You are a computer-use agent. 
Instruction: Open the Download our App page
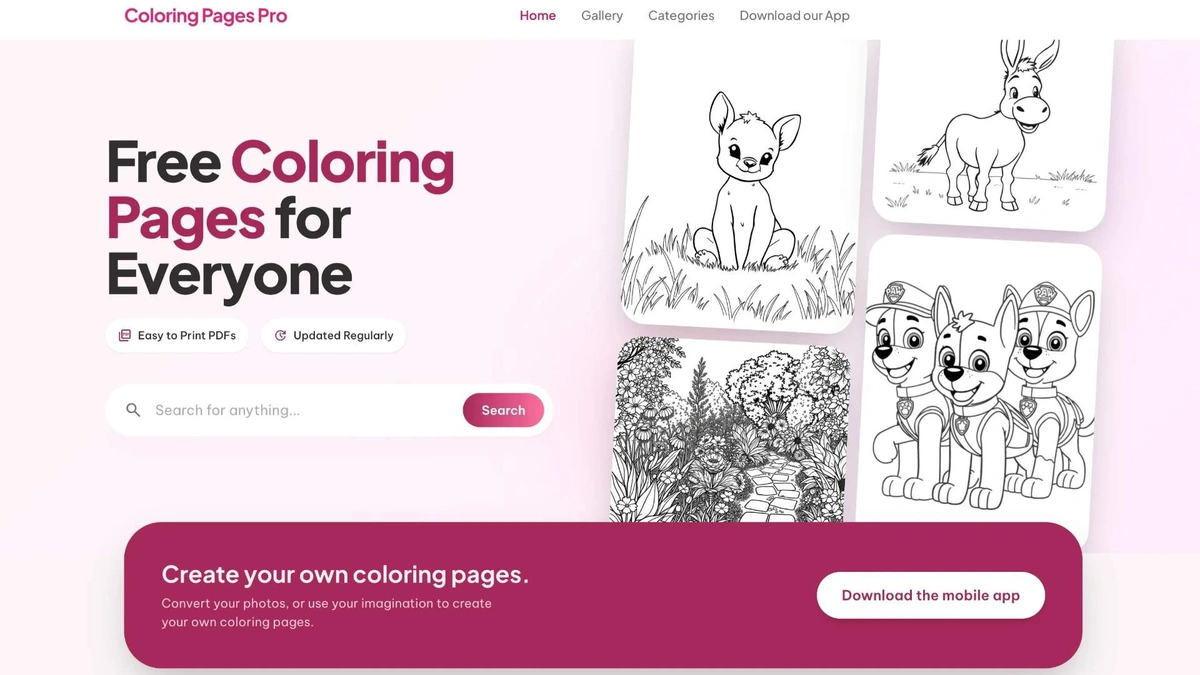click(x=794, y=16)
